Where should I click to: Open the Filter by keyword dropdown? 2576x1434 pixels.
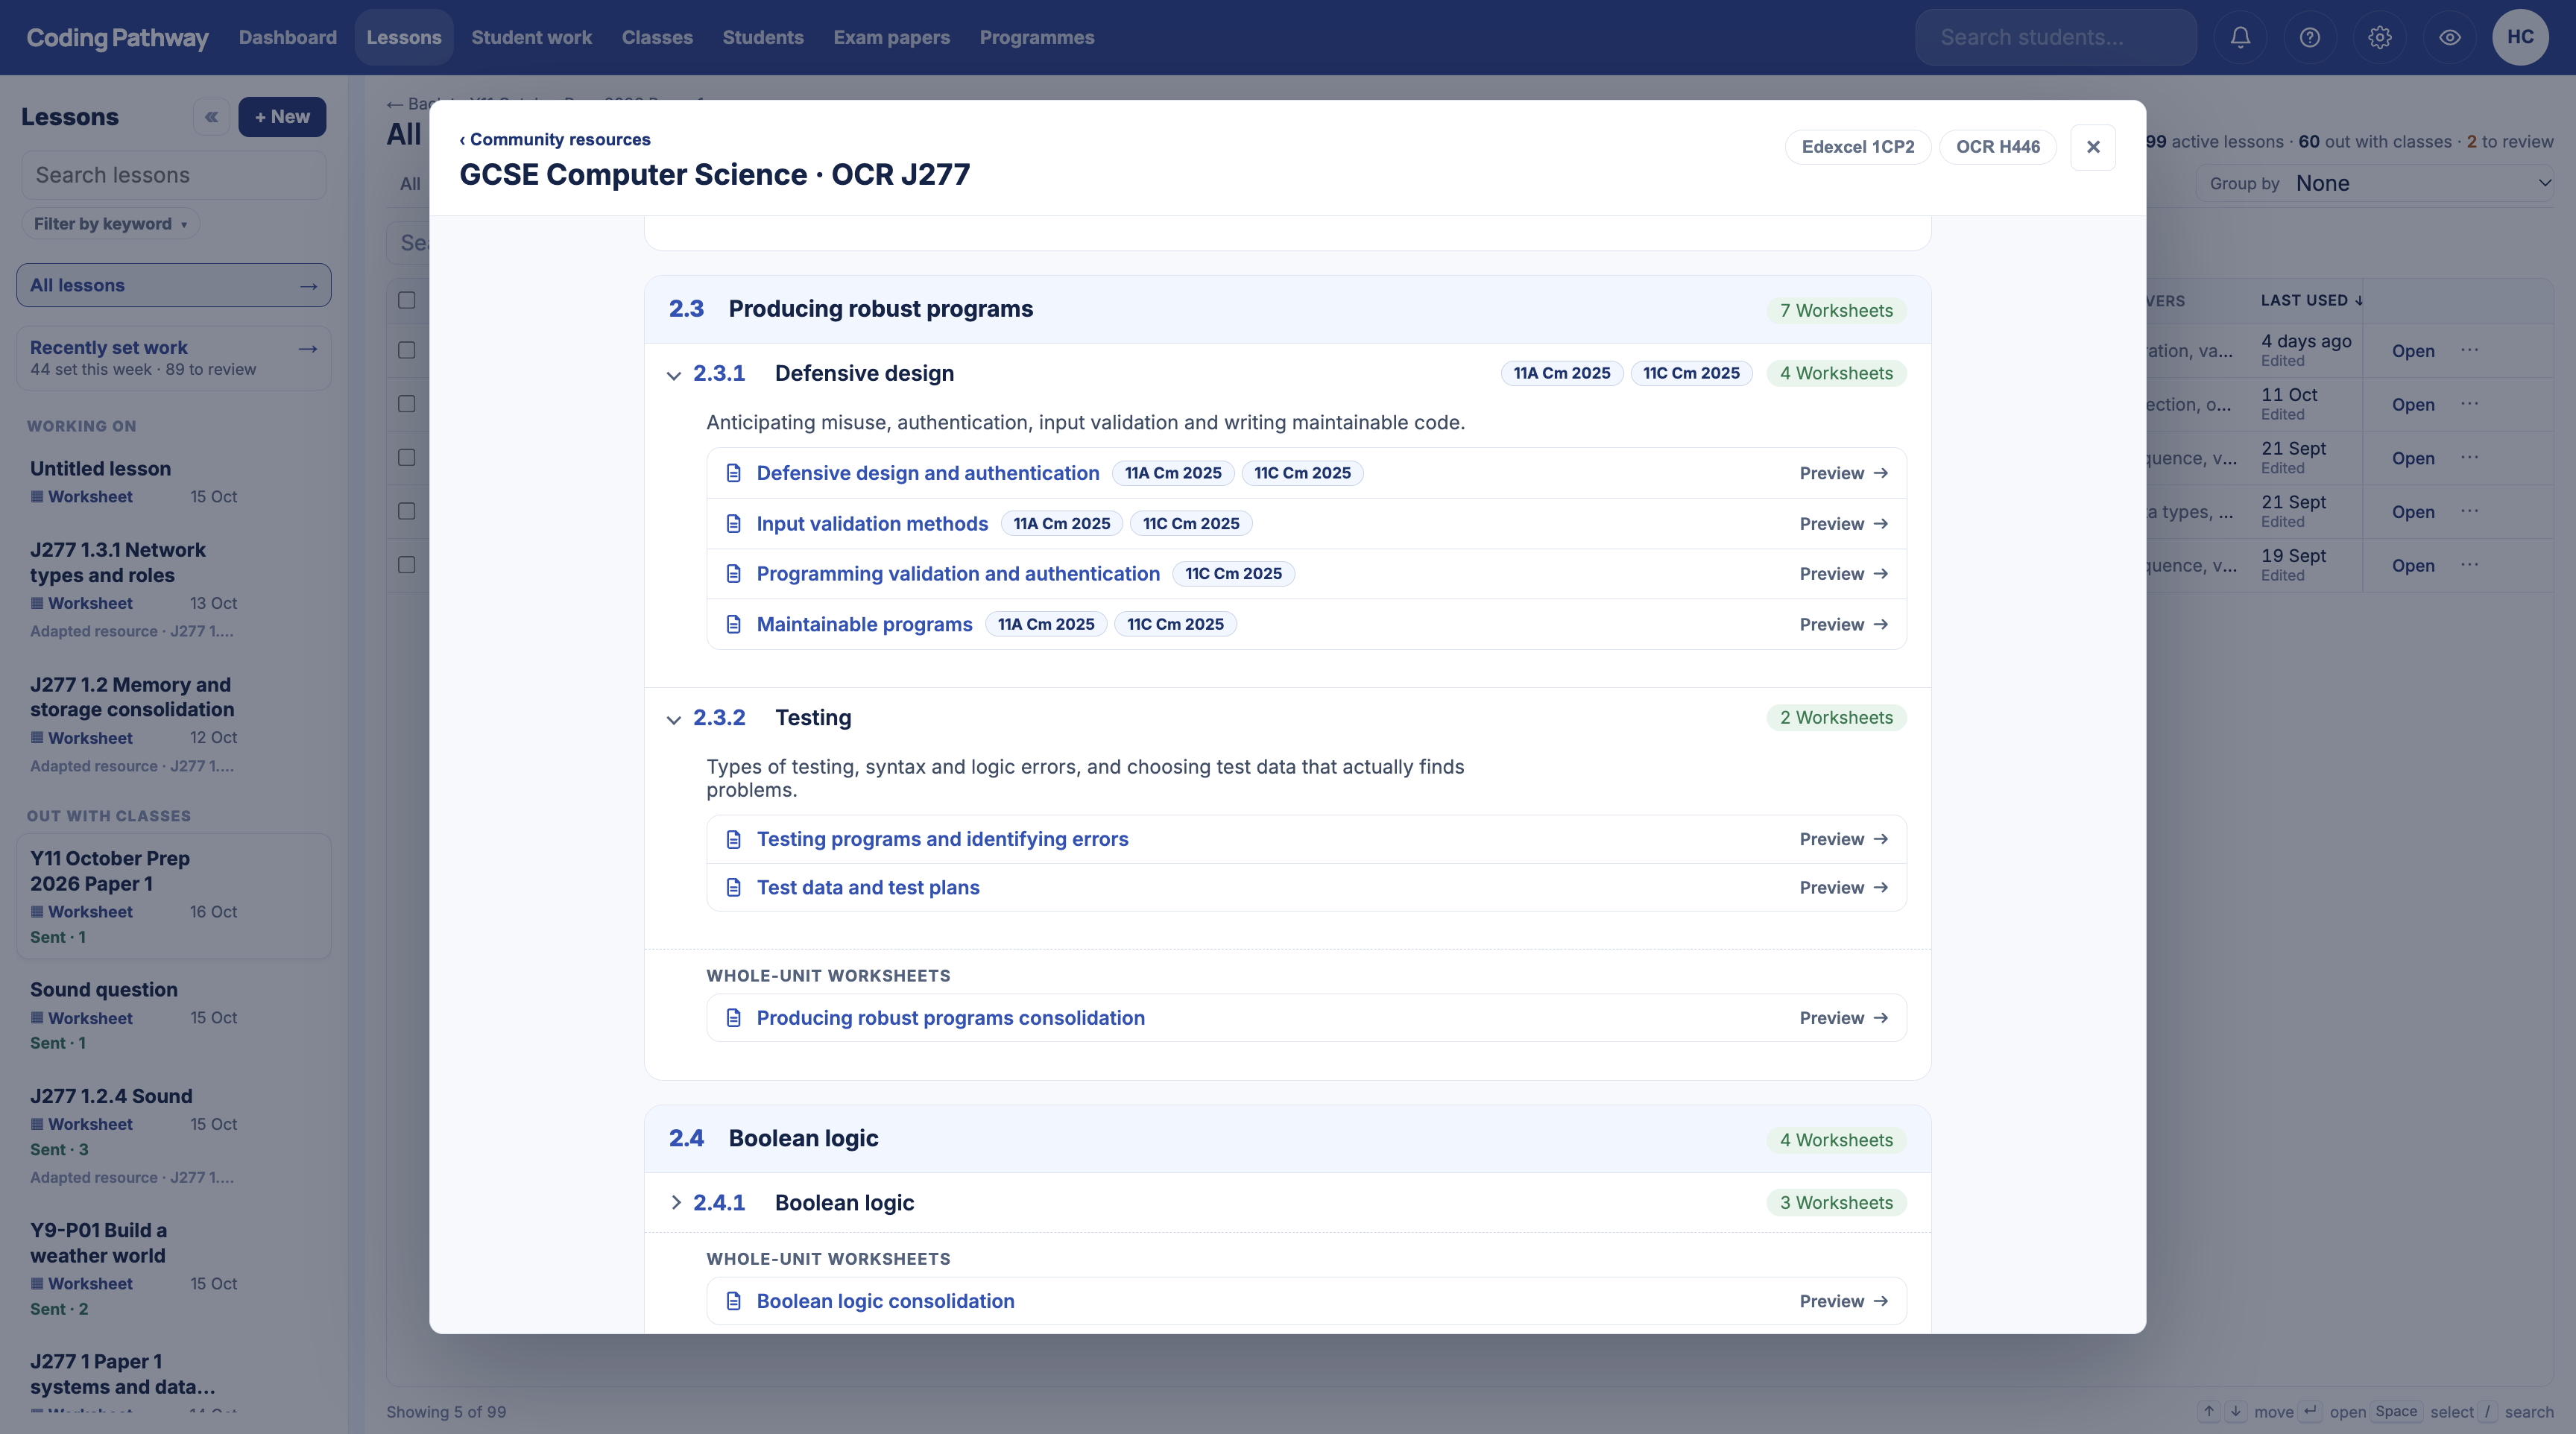click(110, 224)
